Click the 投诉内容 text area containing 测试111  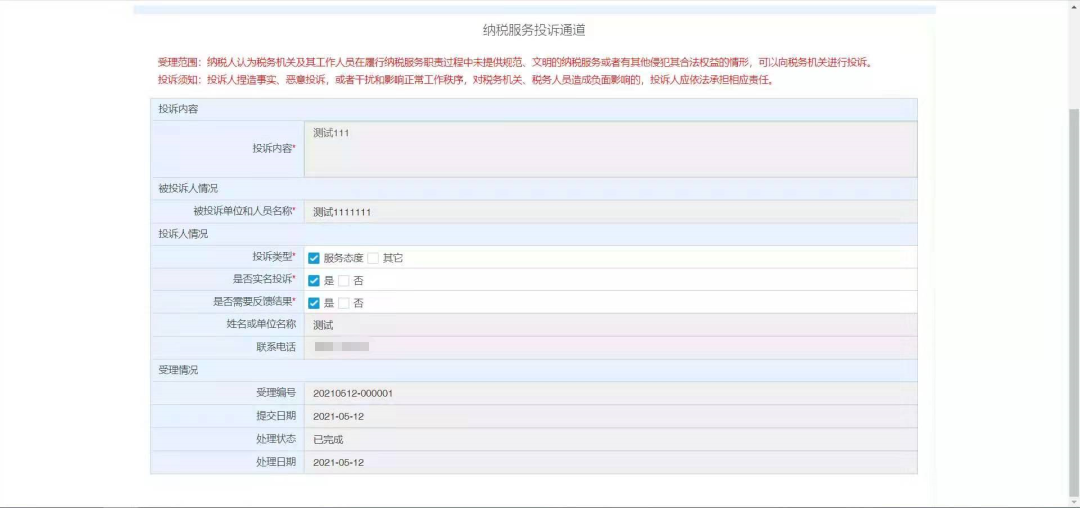pyautogui.click(x=610, y=149)
